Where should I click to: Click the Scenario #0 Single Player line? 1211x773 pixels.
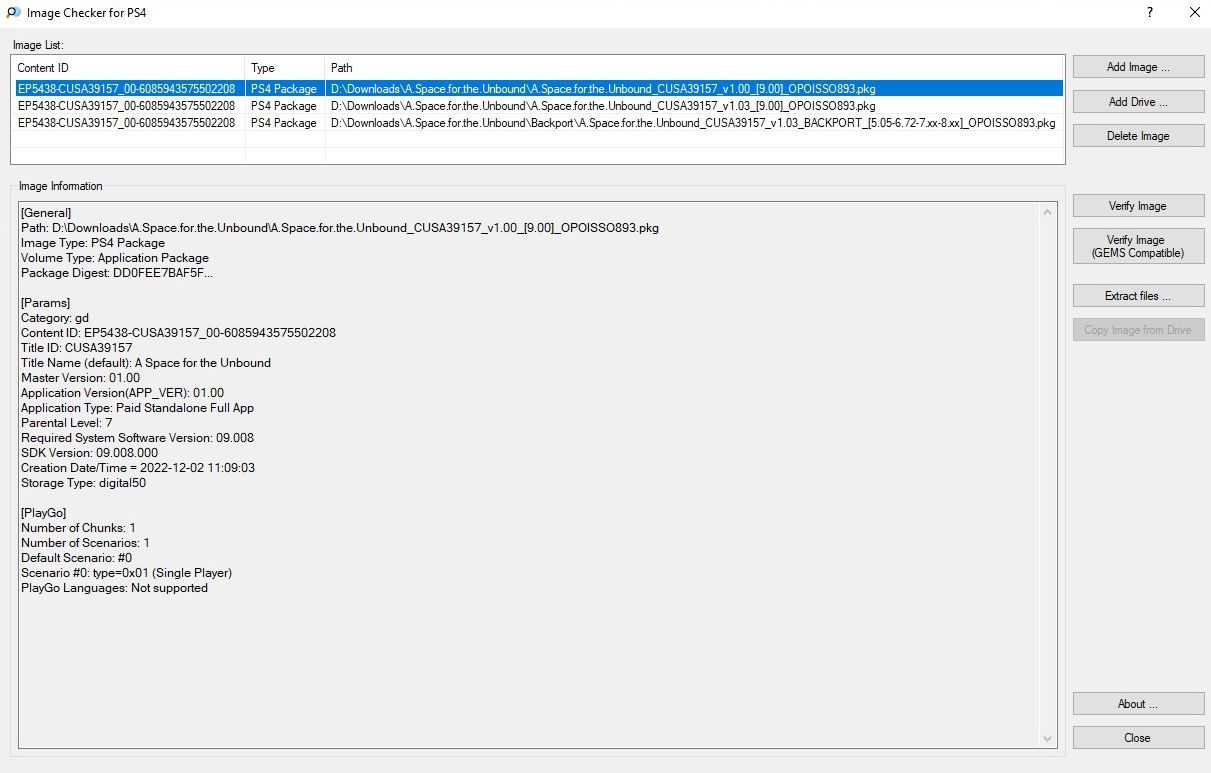click(127, 573)
